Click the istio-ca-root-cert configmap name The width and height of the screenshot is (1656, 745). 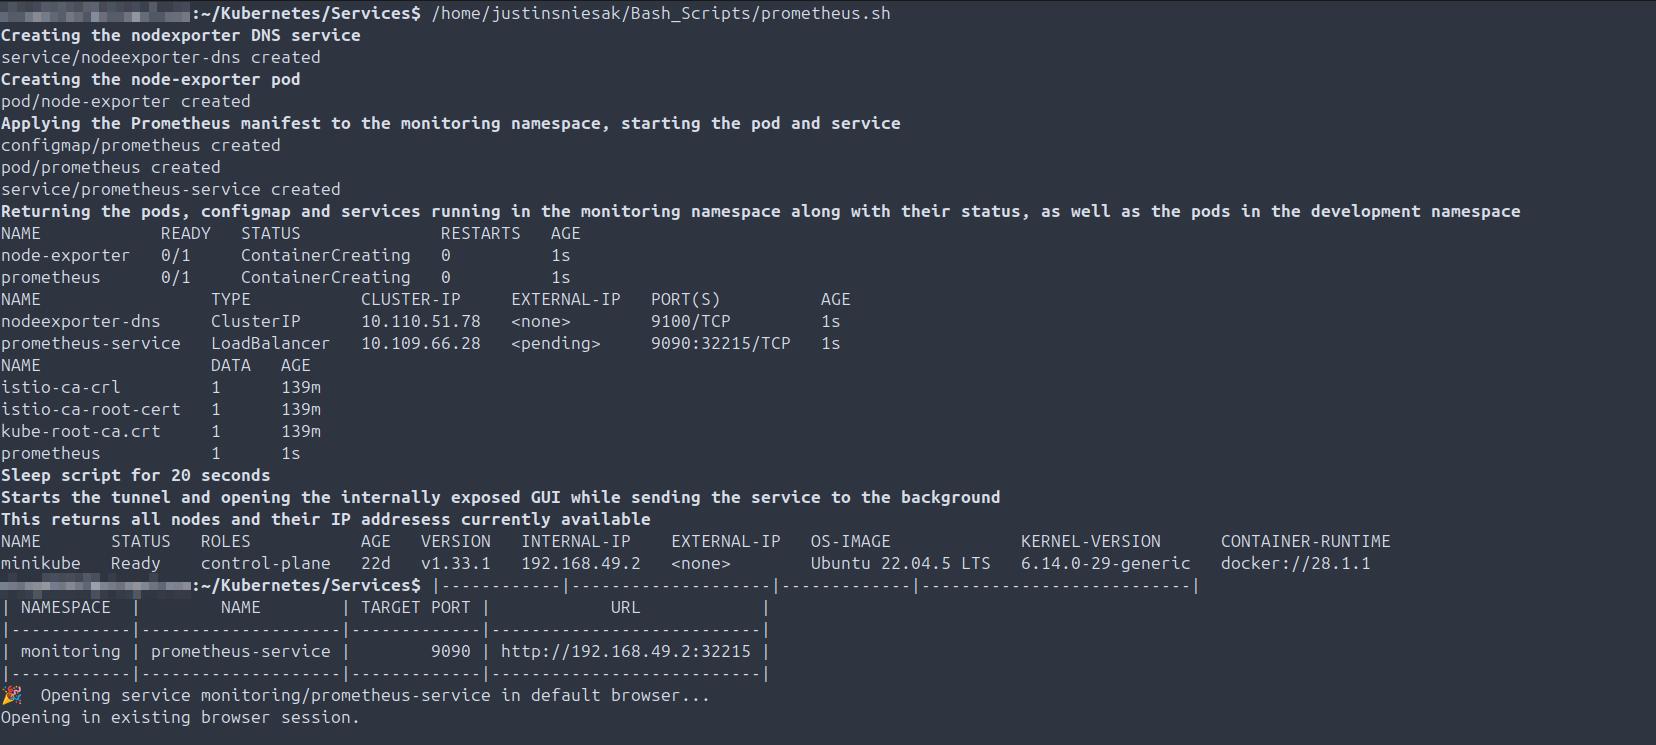pyautogui.click(x=90, y=409)
